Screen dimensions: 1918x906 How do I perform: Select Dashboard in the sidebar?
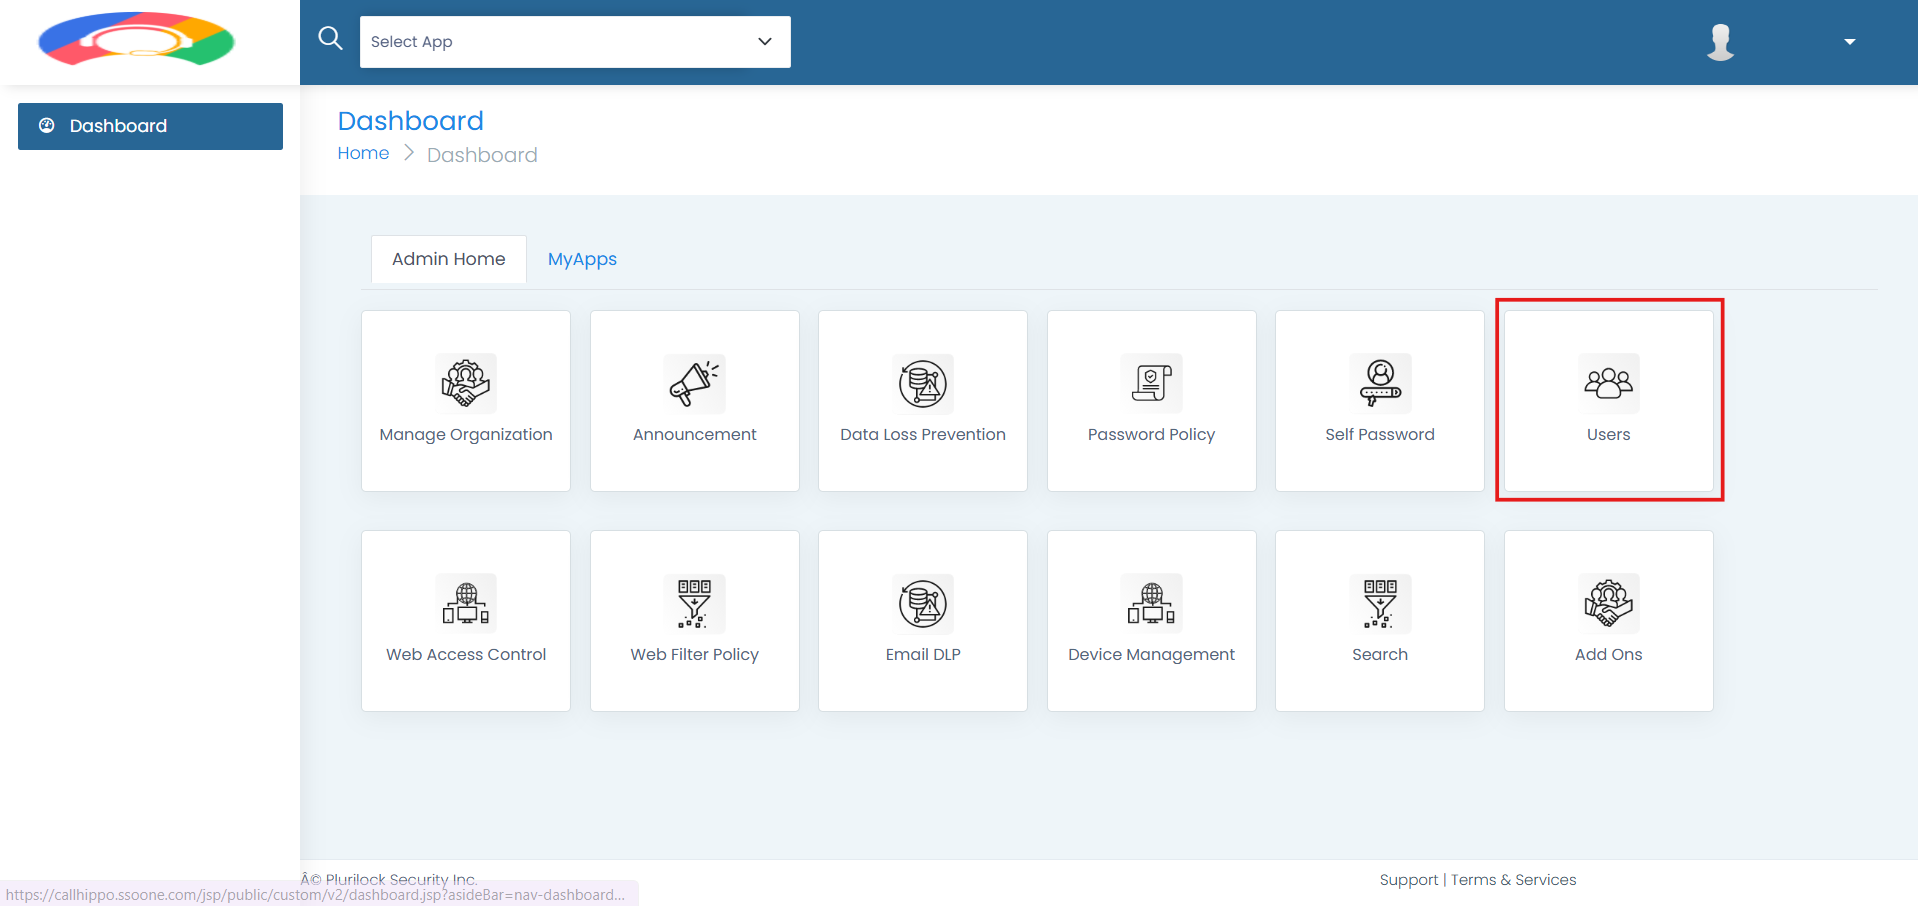(x=150, y=126)
